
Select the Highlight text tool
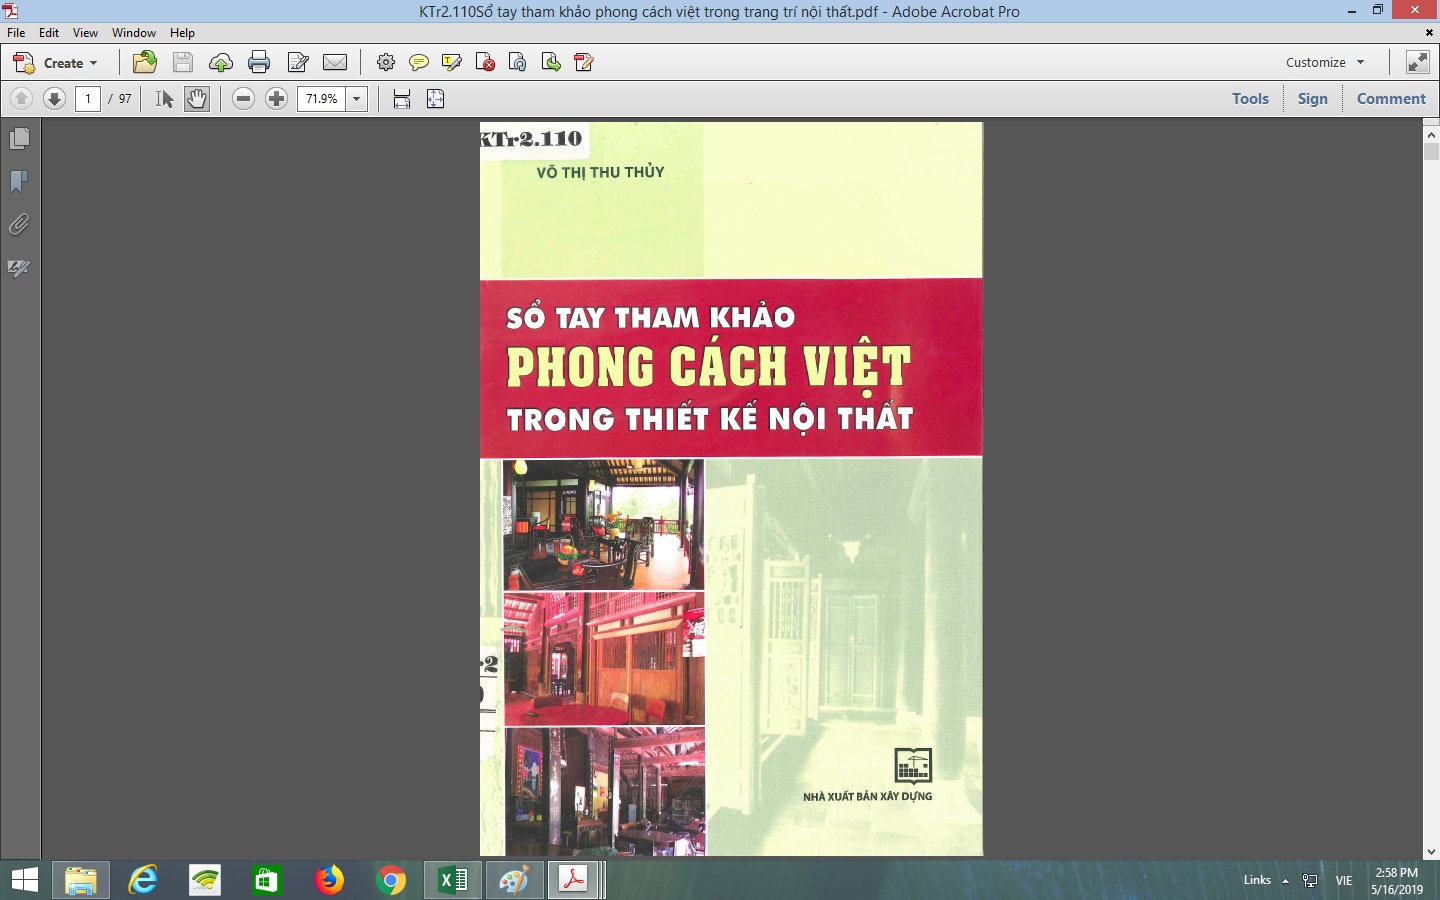[x=452, y=62]
